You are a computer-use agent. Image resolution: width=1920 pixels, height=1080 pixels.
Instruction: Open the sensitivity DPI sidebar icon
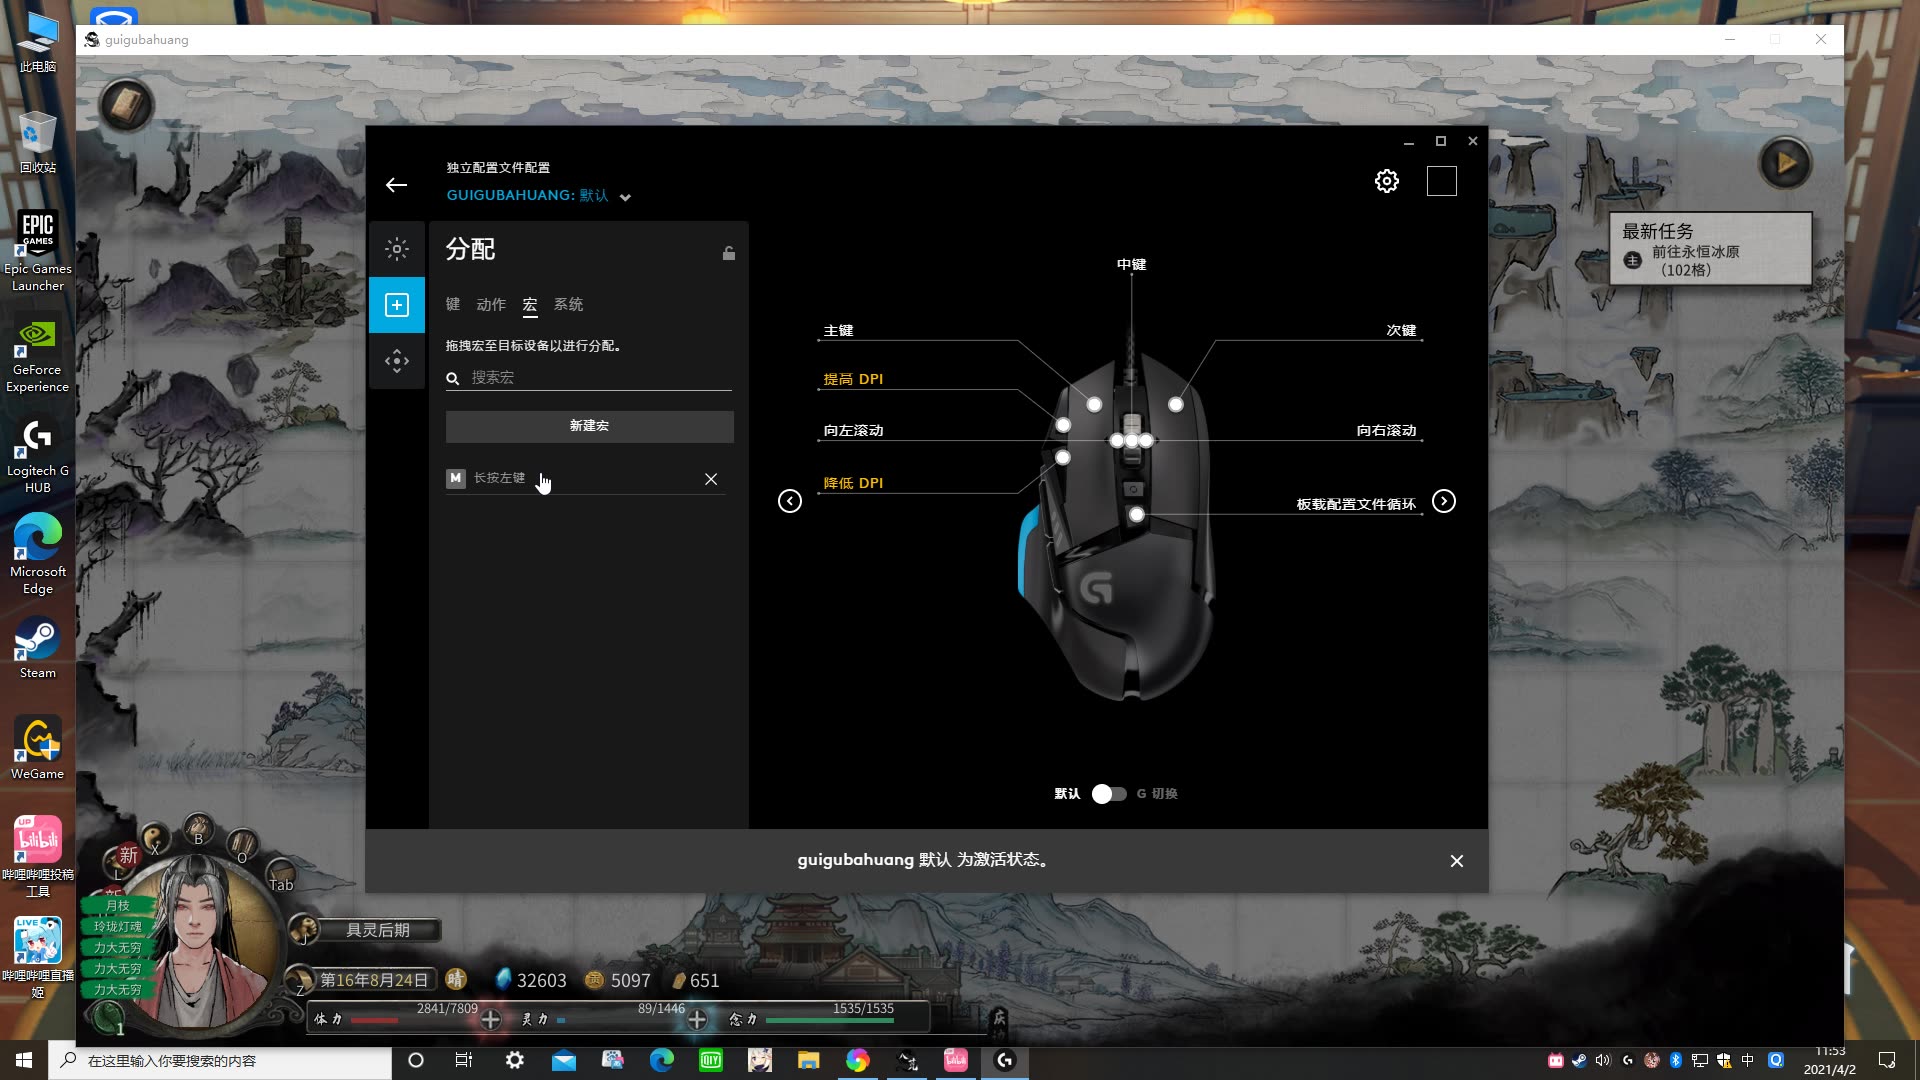click(x=397, y=361)
